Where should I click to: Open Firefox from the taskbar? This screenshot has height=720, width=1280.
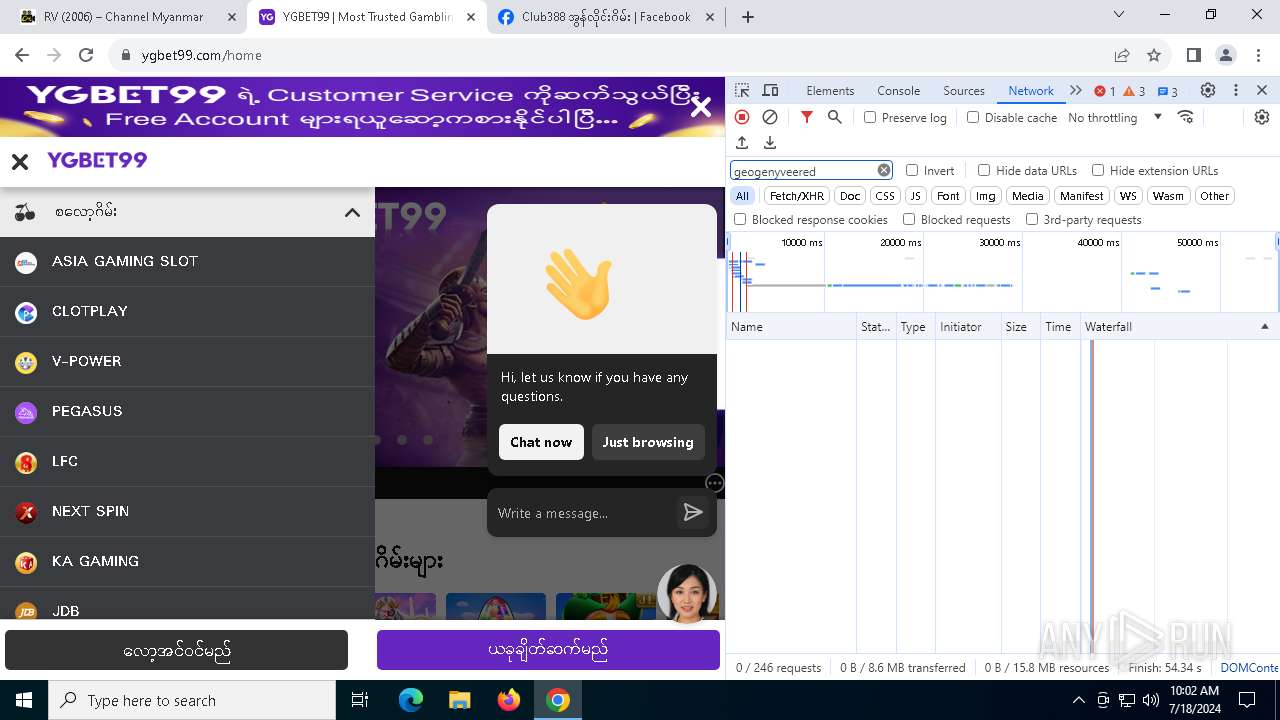click(508, 700)
